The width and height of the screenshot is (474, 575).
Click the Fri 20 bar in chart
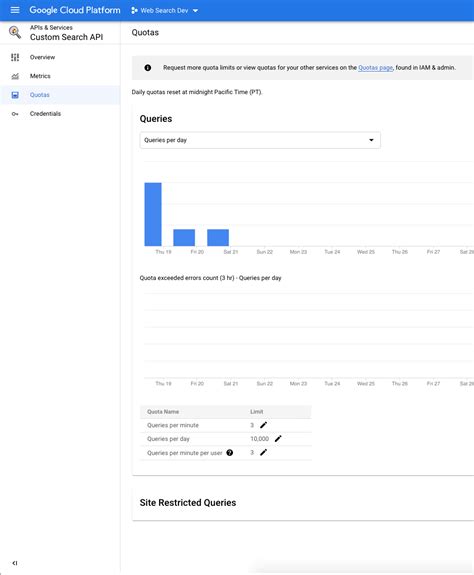184,238
